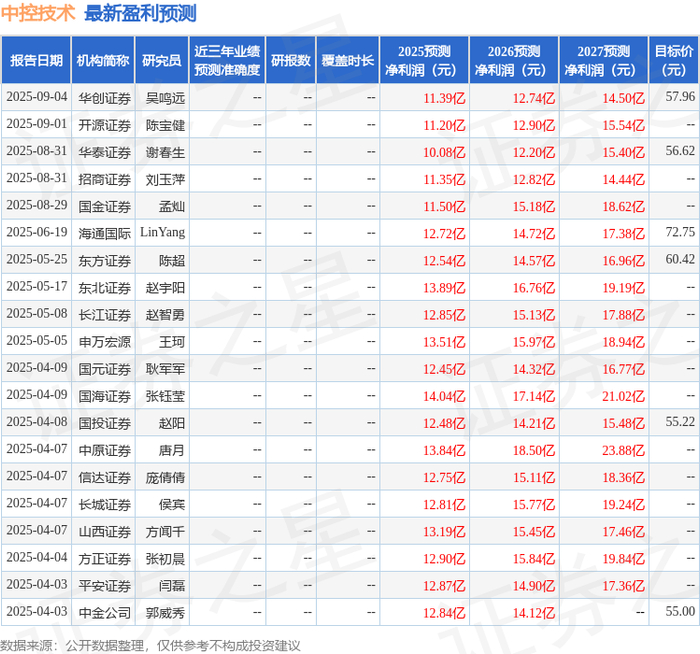Select the date cell 2025-06-19

click(x=37, y=232)
